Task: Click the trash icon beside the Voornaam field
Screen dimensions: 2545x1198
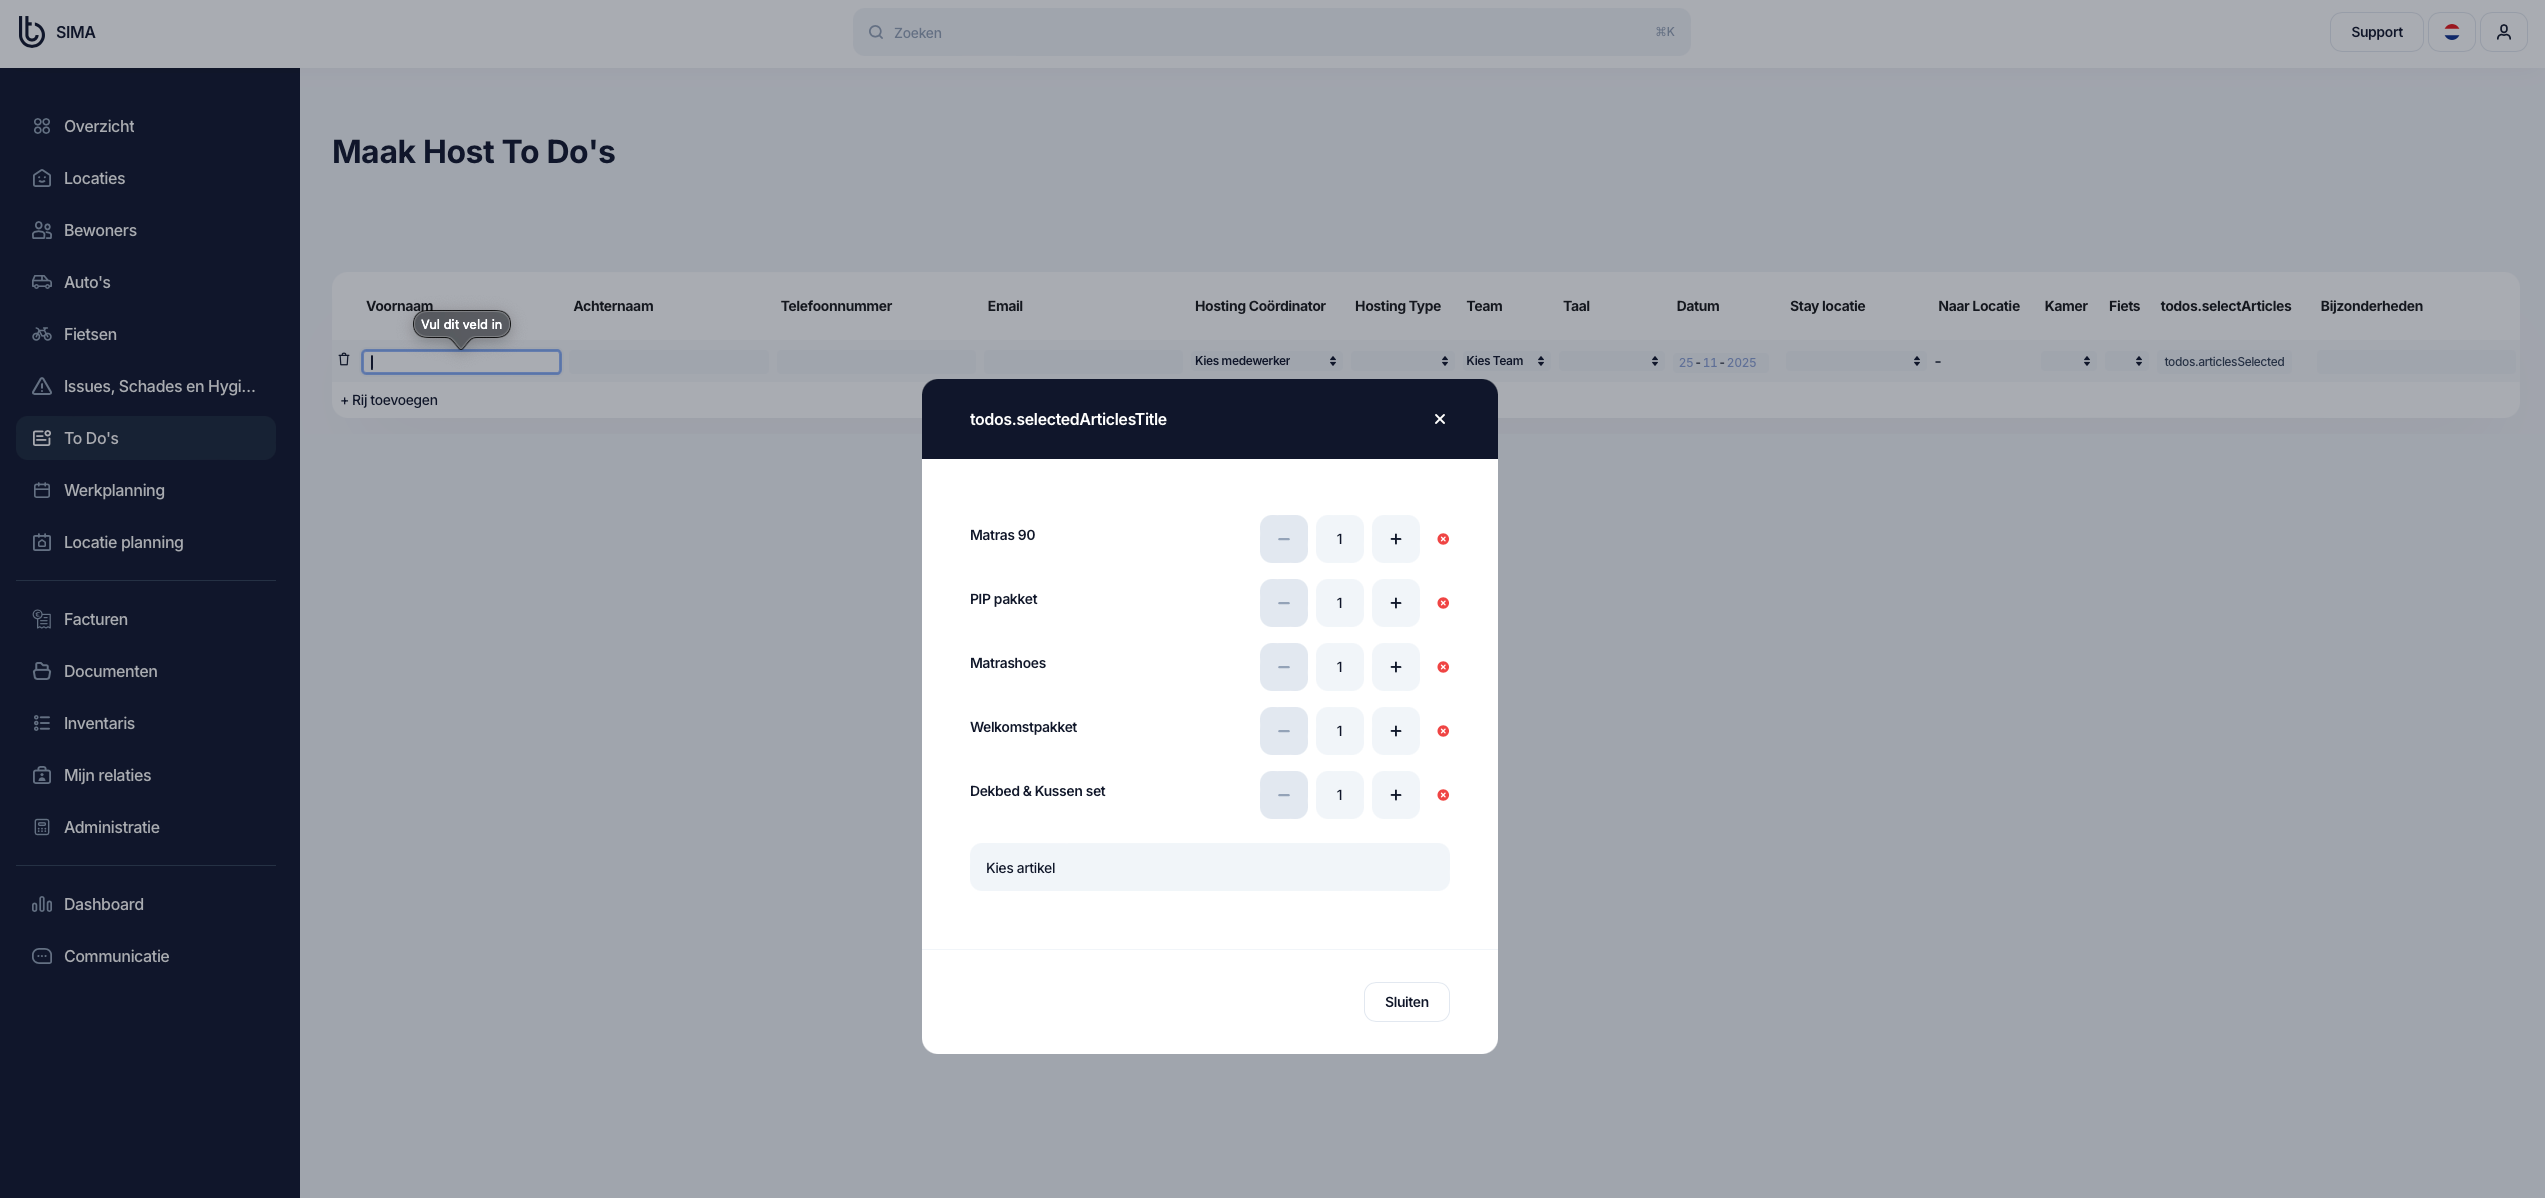Action: coord(344,360)
